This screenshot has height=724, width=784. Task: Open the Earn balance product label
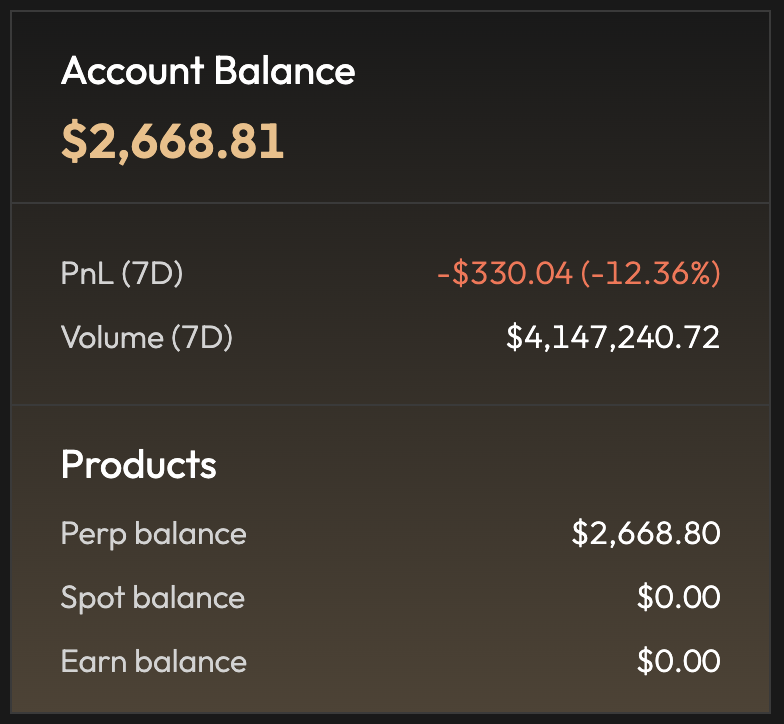point(153,662)
